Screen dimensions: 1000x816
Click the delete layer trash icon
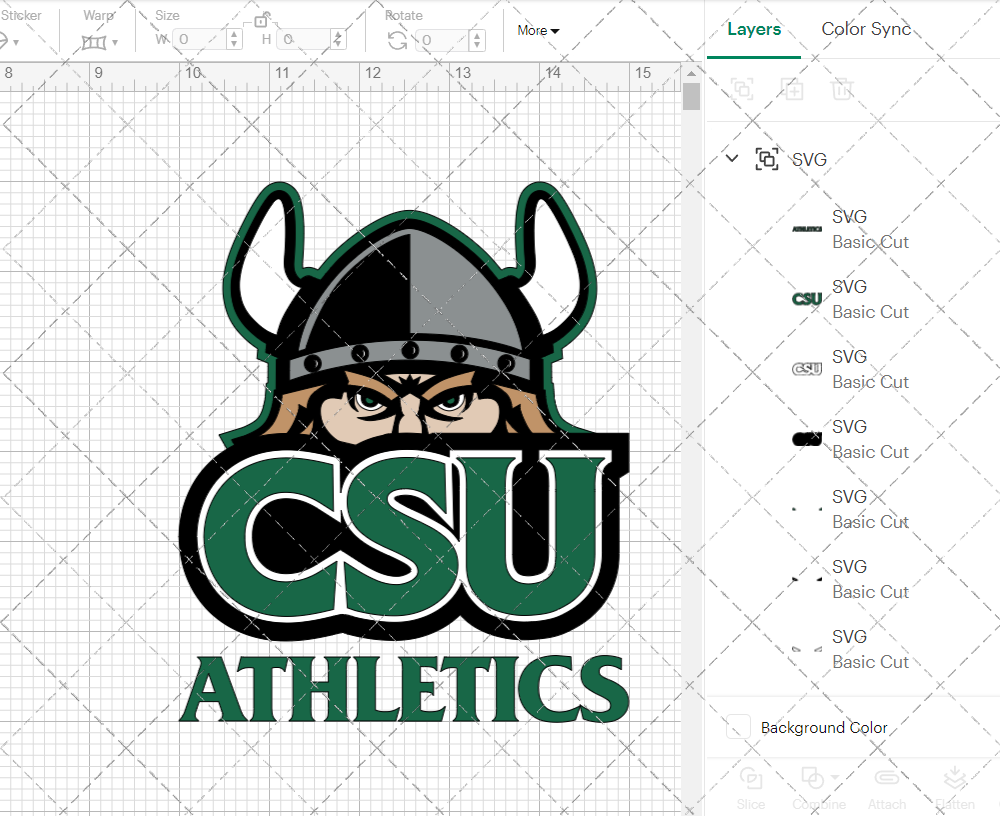[843, 89]
